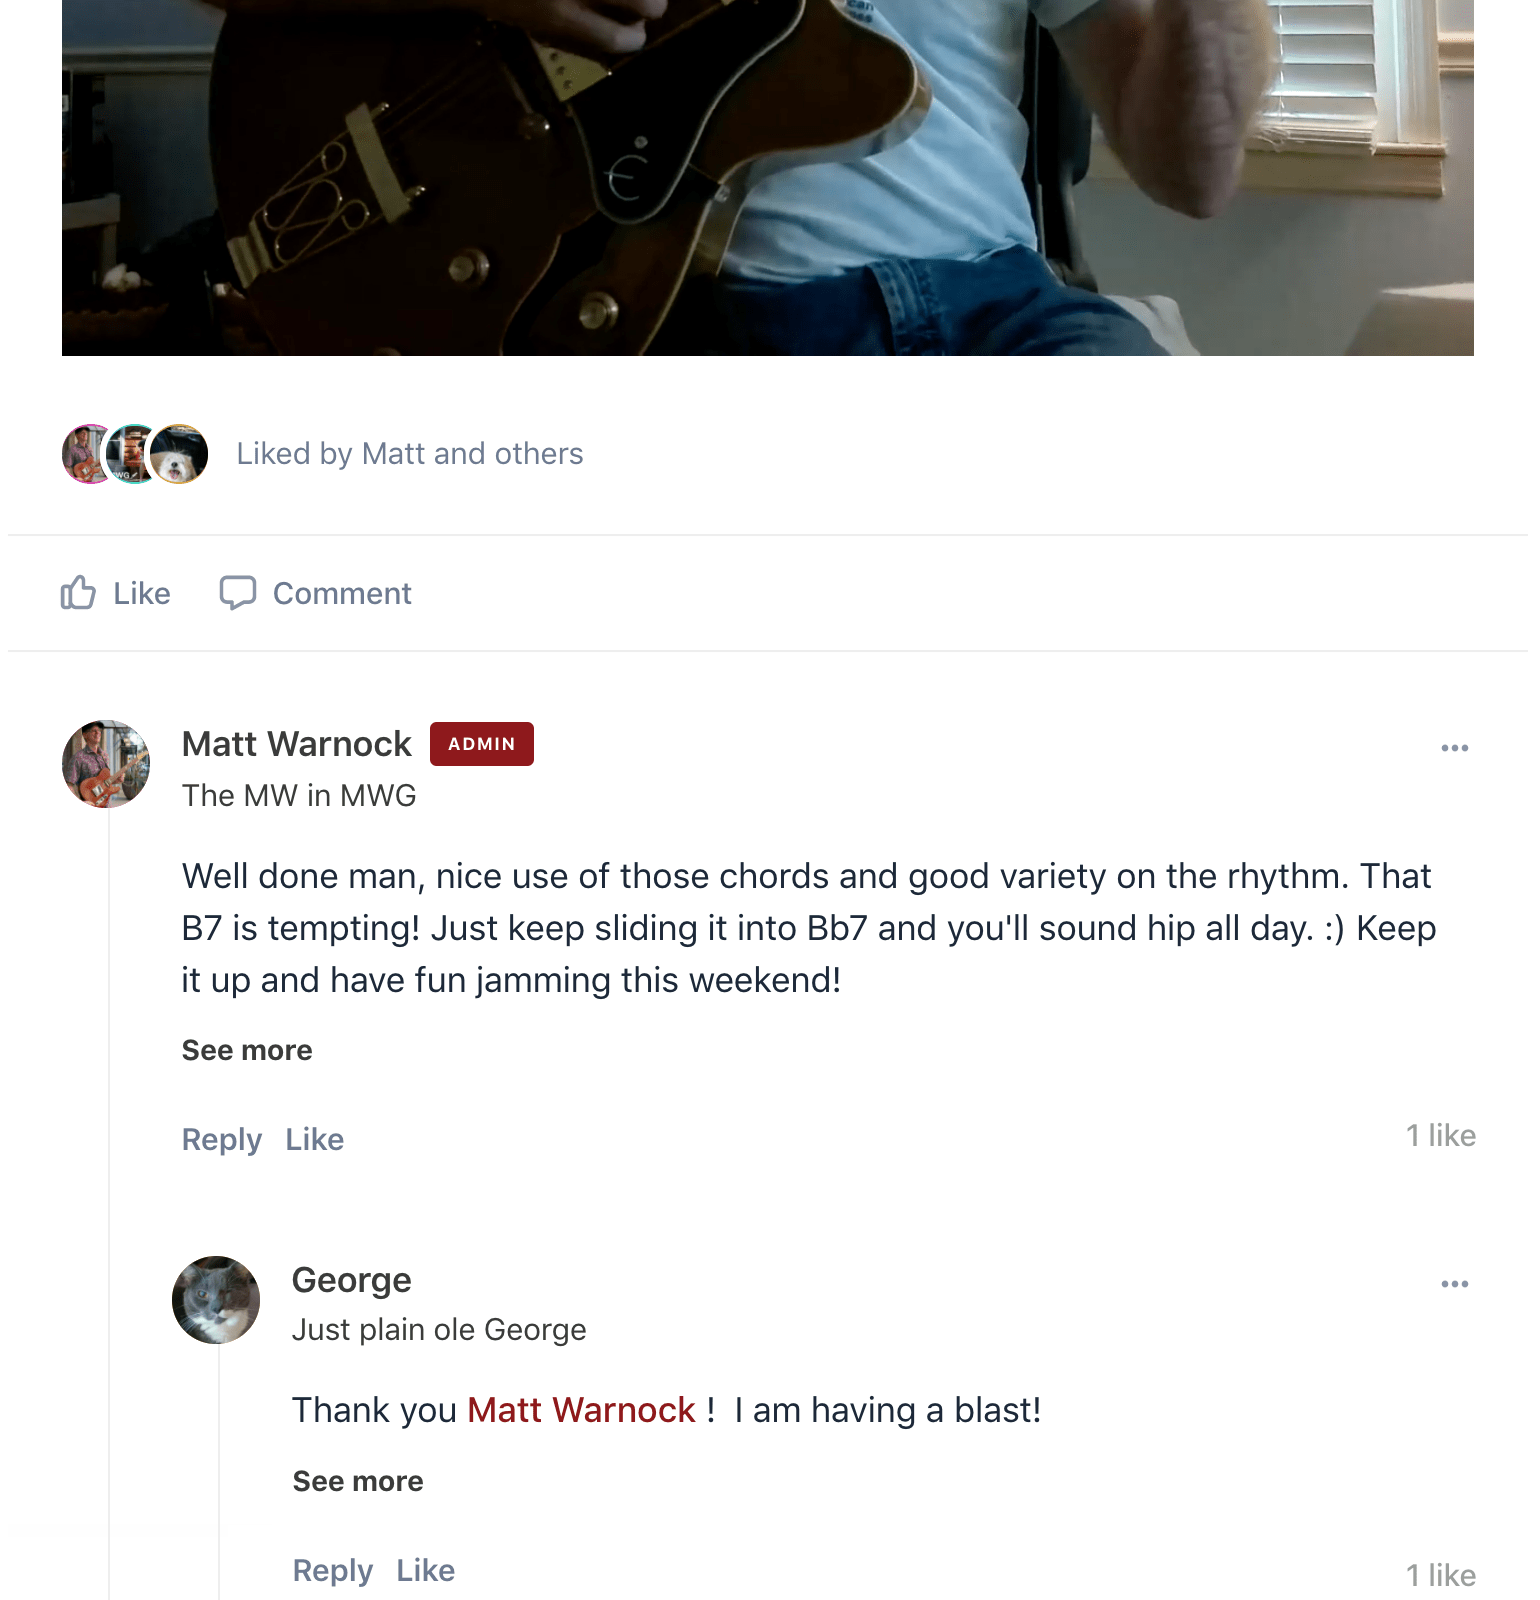
Task: Toggle Like on Matt Warnock's comment
Action: (x=315, y=1139)
